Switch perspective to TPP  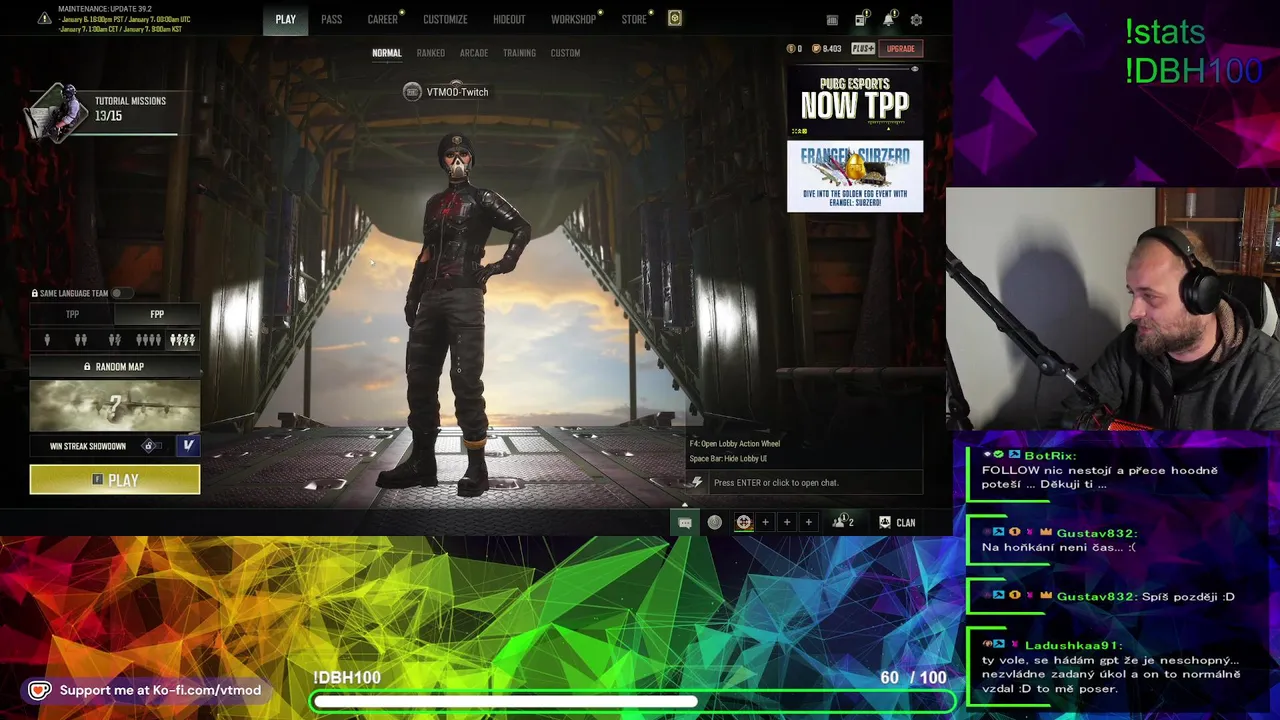click(72, 314)
